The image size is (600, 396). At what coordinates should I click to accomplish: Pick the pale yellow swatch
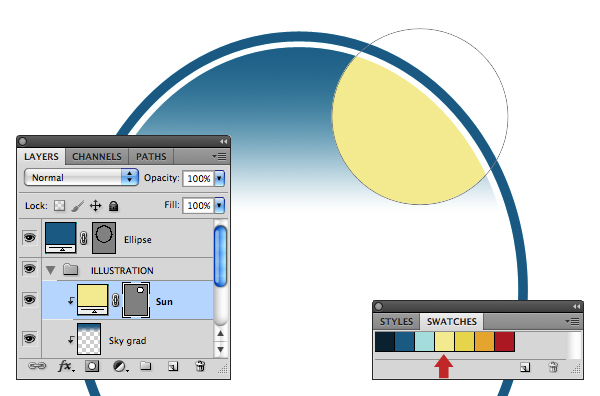tap(445, 342)
